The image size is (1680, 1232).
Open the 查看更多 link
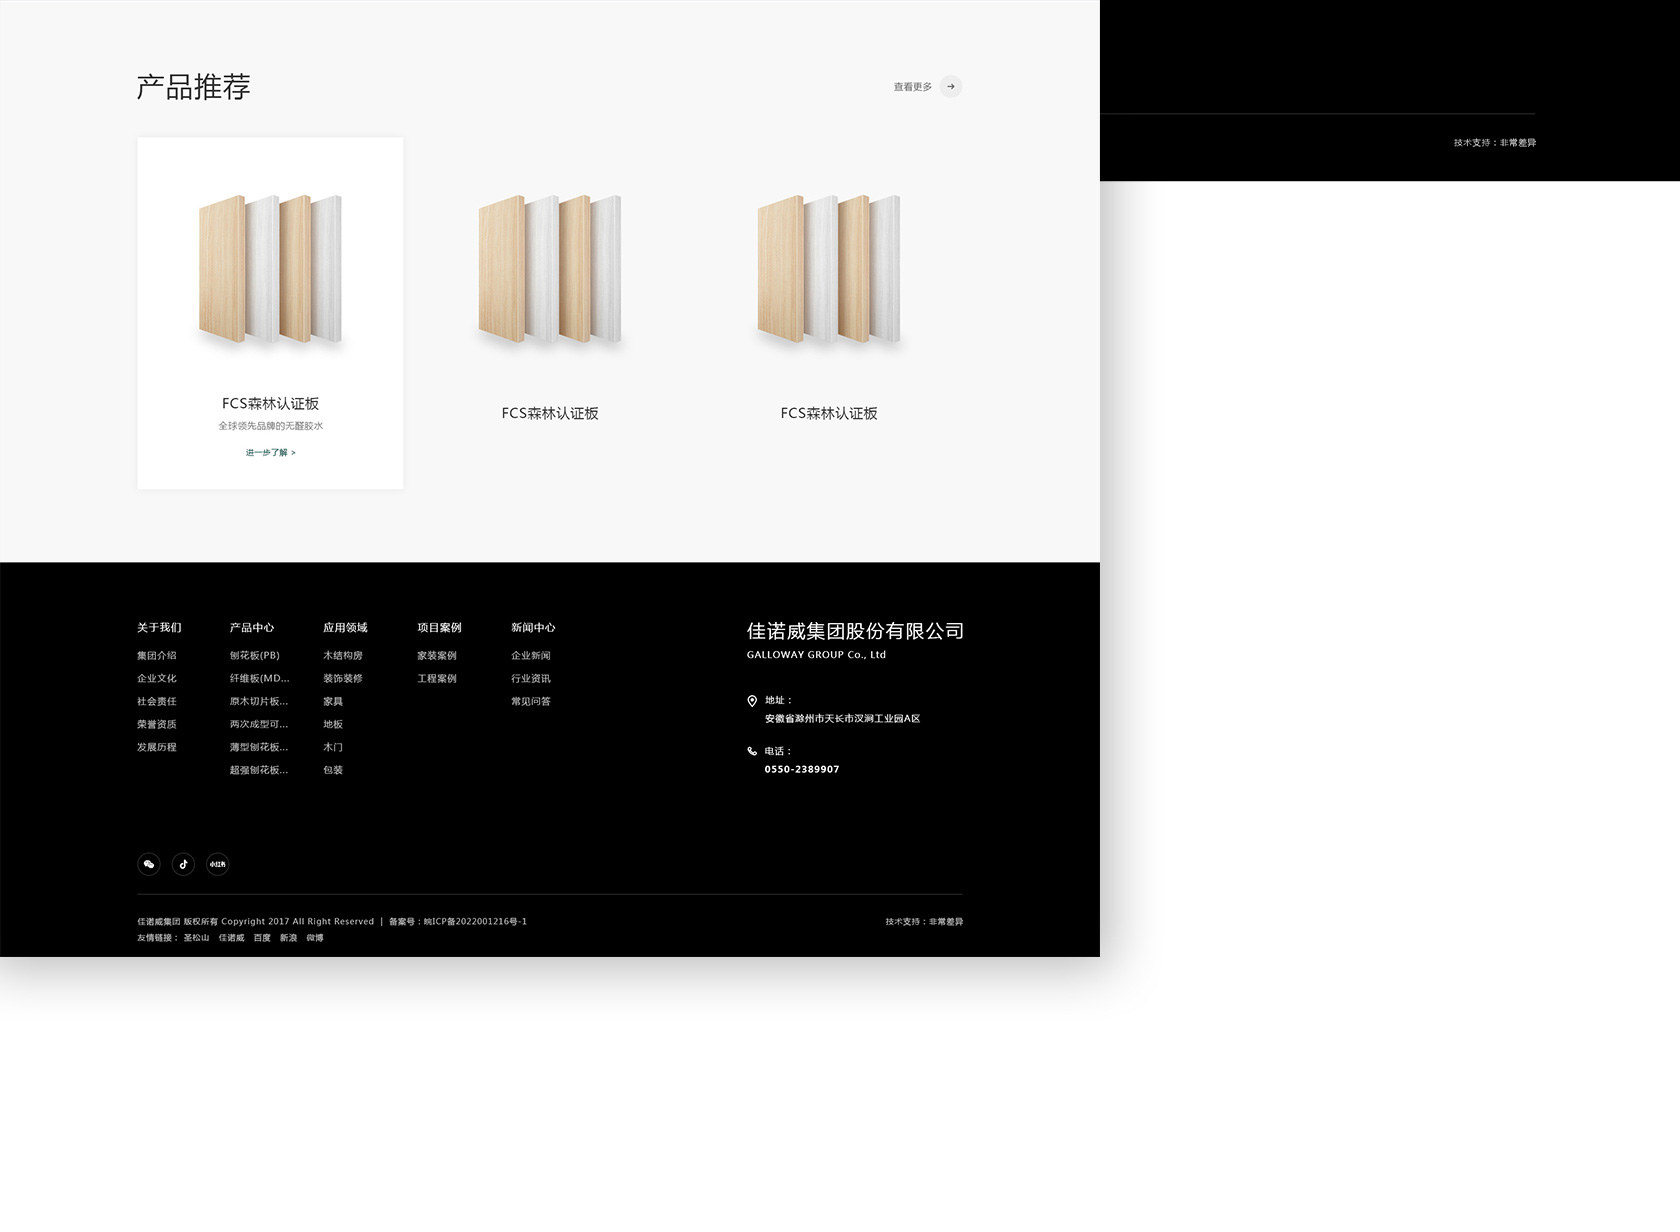[x=912, y=87]
